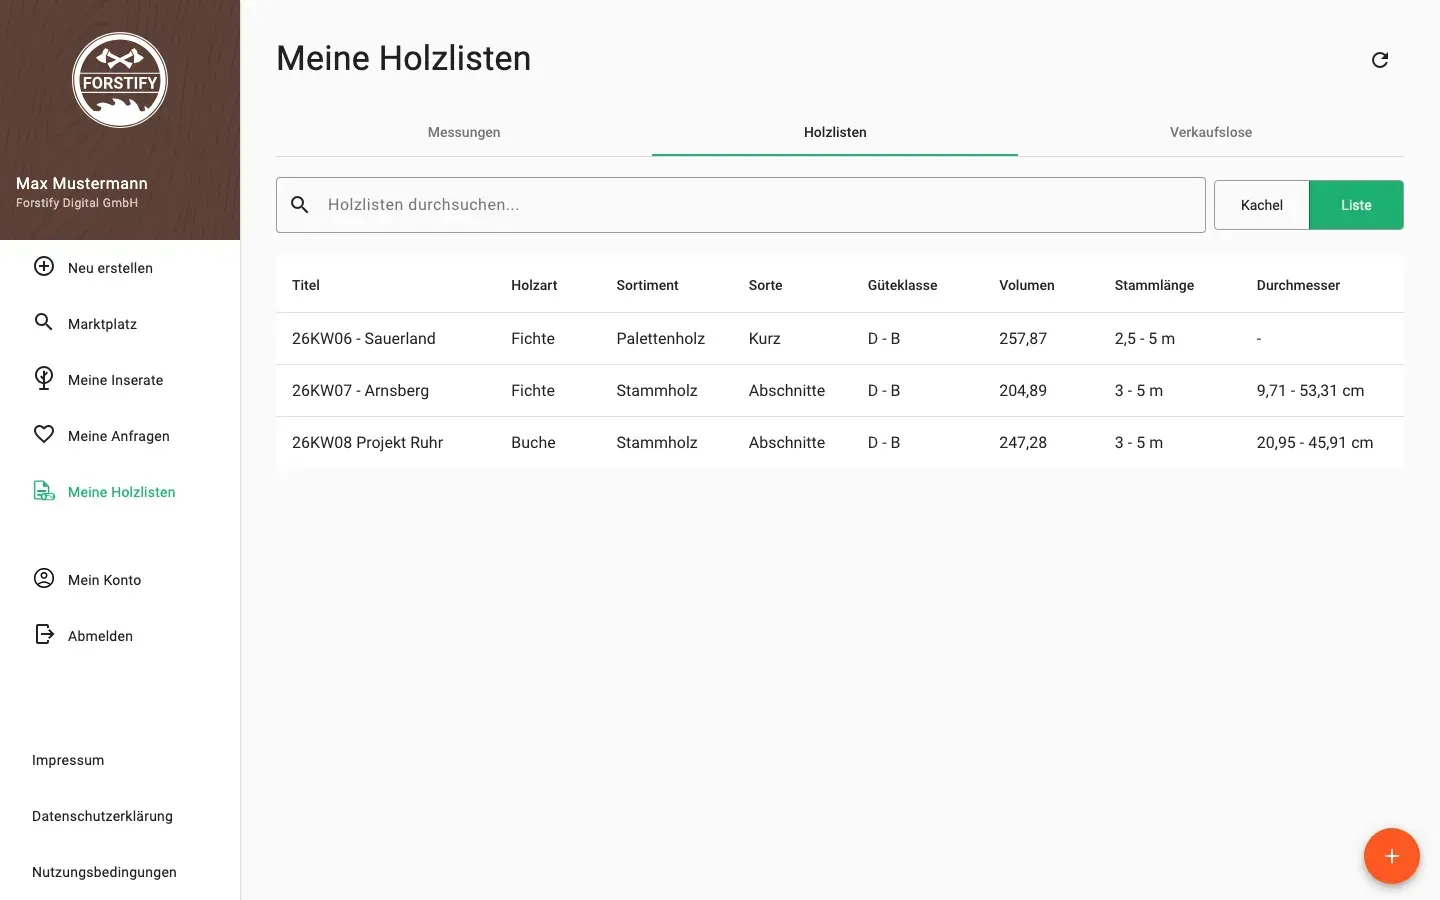Screen dimensions: 1440x900
Task: Click the Titel column header
Action: 306,285
